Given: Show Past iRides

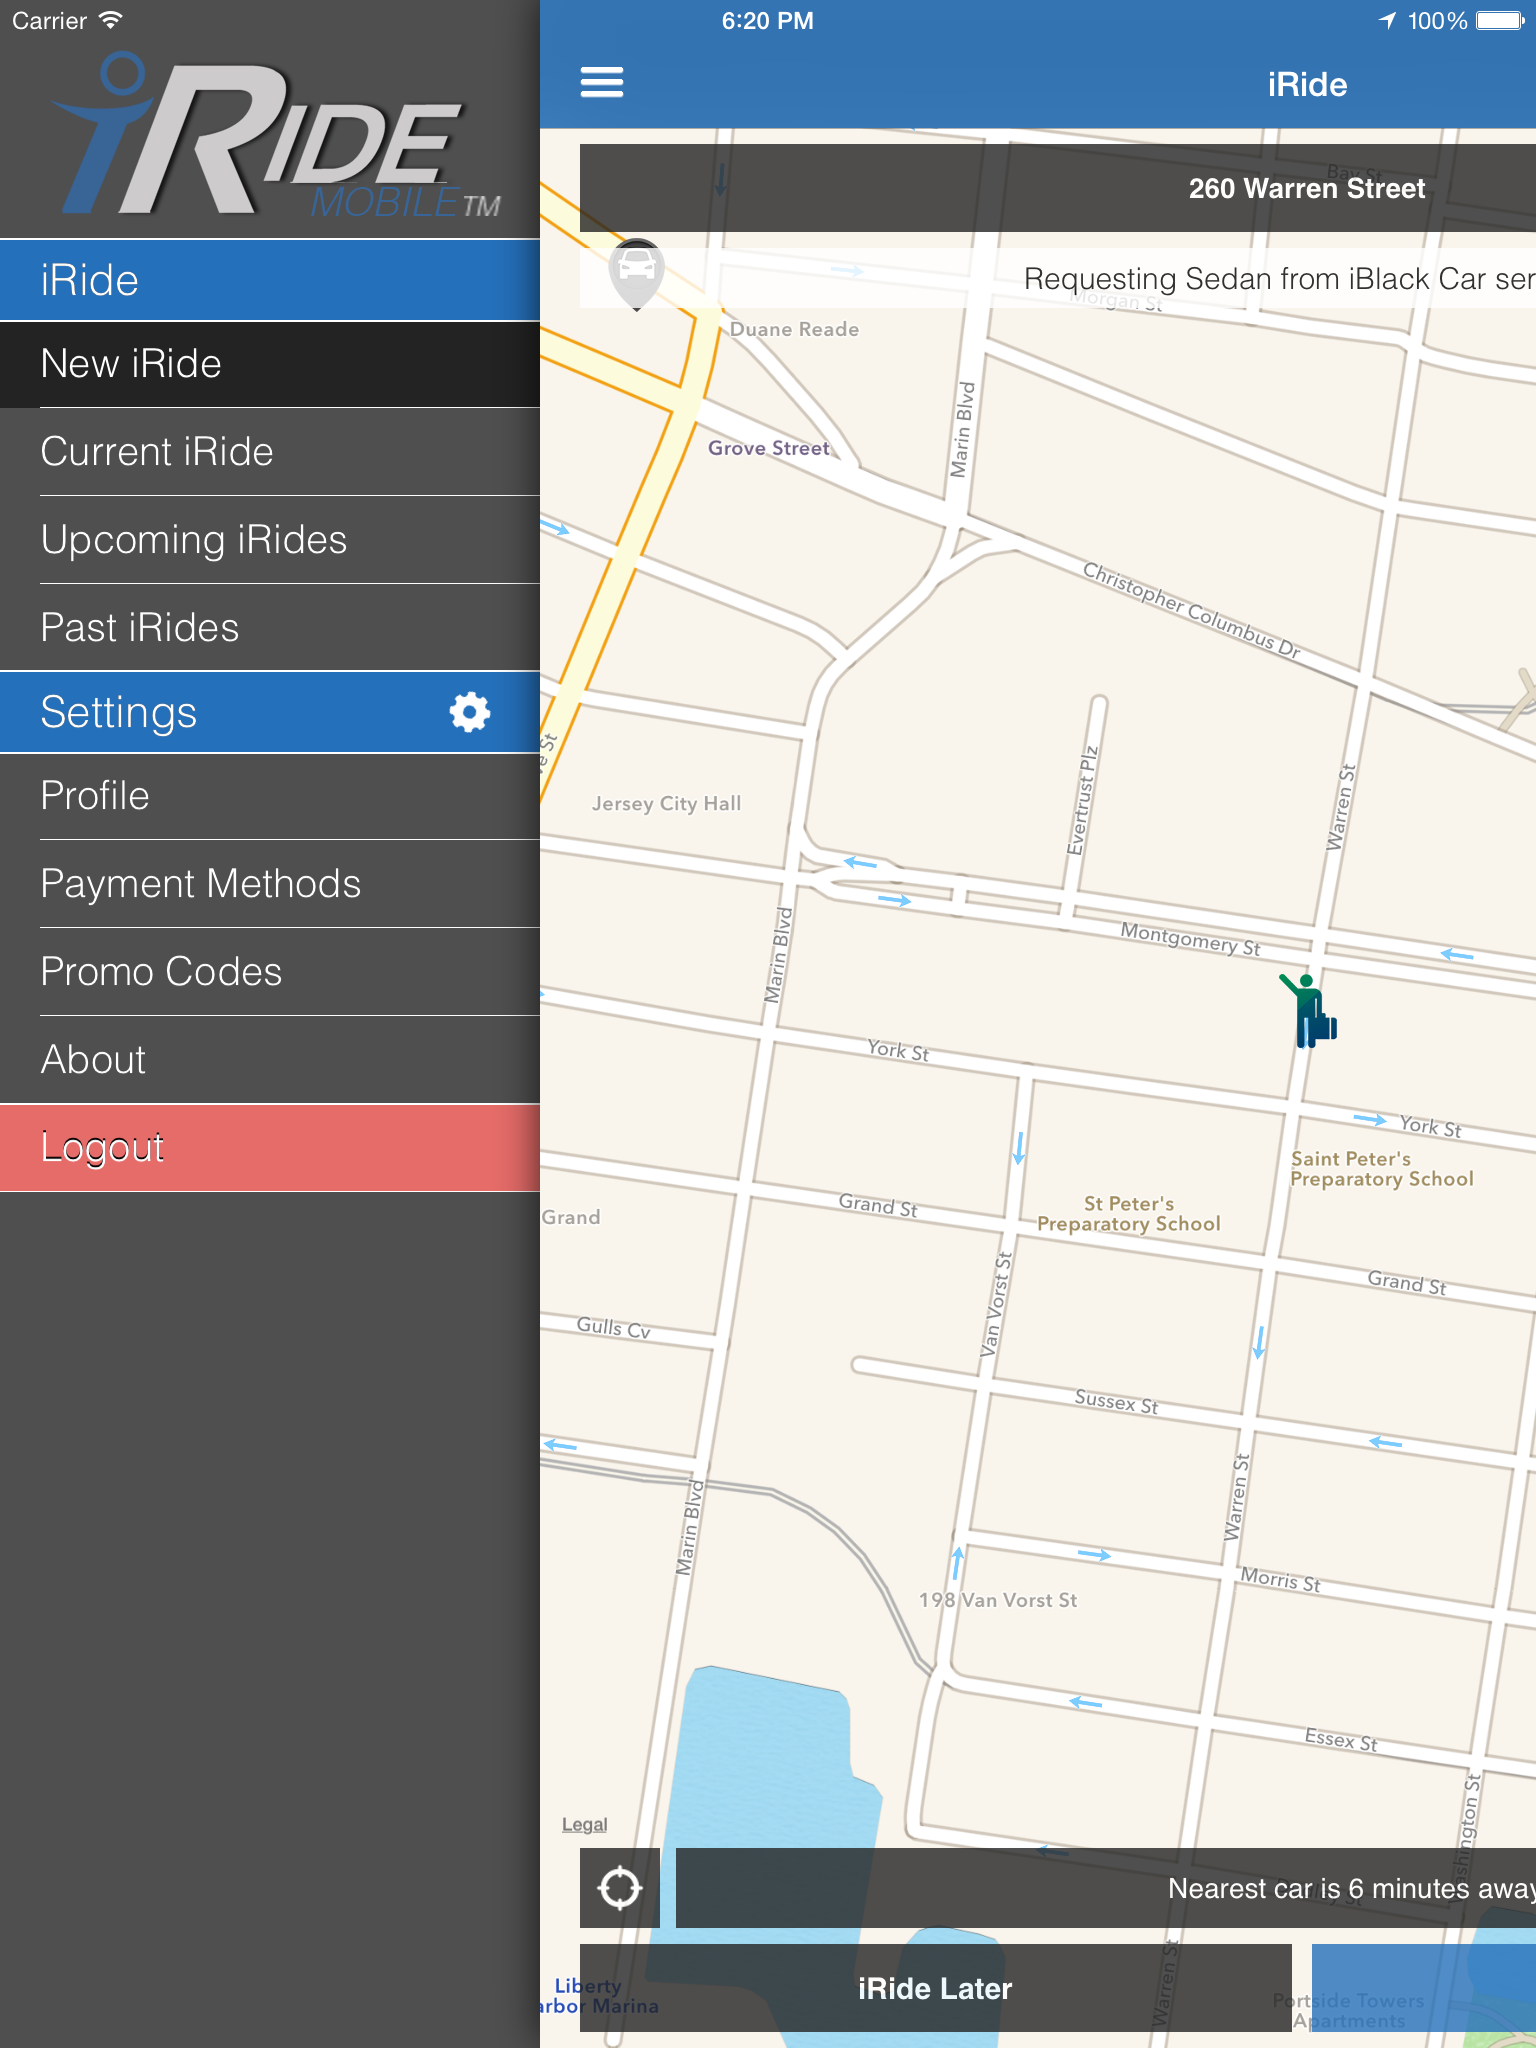Looking at the screenshot, I should 270,628.
